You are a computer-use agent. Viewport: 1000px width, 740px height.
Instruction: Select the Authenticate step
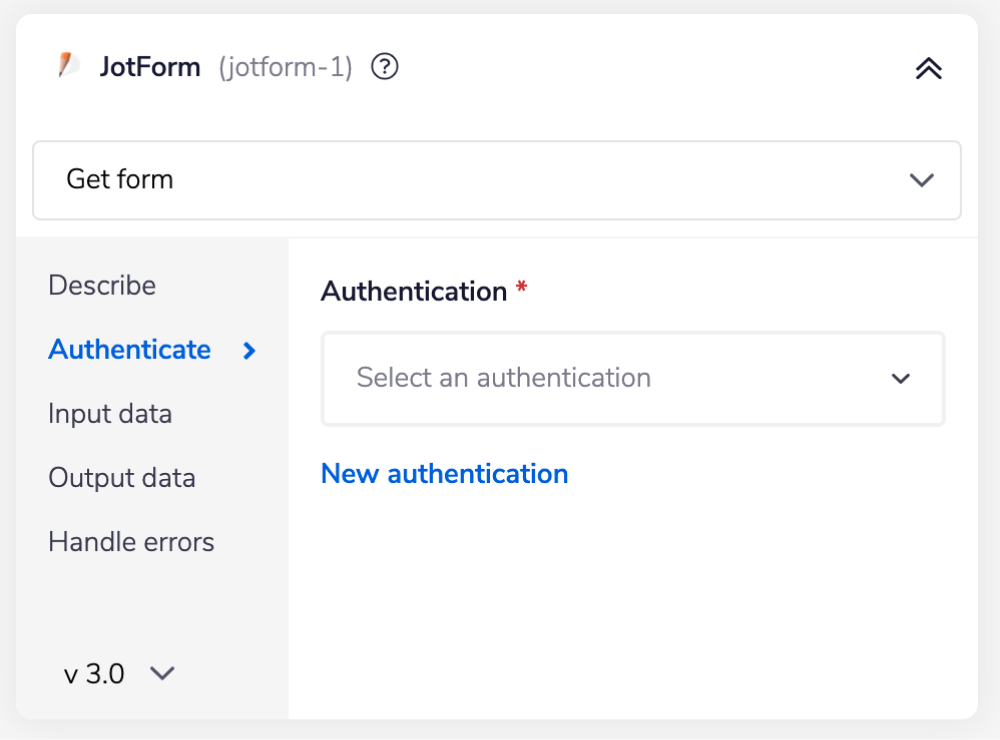[x=129, y=350]
